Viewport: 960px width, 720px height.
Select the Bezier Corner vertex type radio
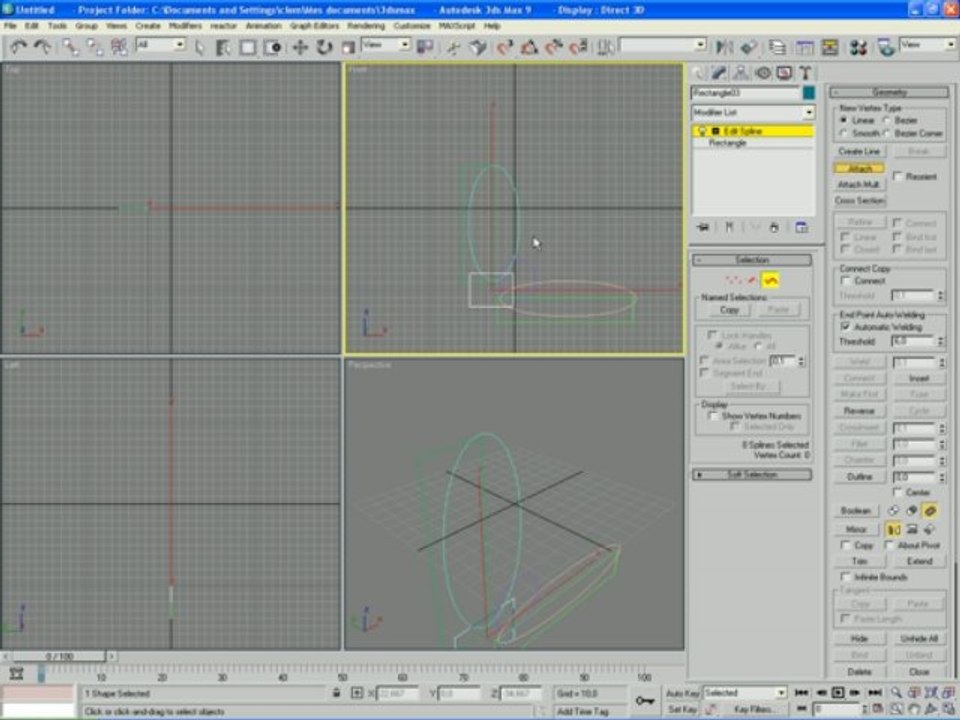tap(886, 133)
